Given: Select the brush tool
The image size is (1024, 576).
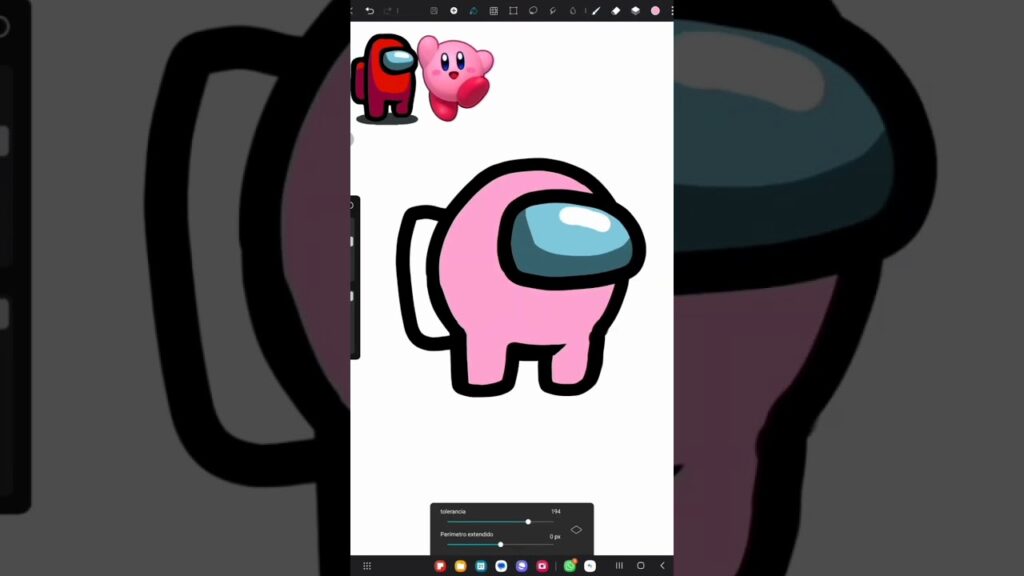Looking at the screenshot, I should pos(596,11).
